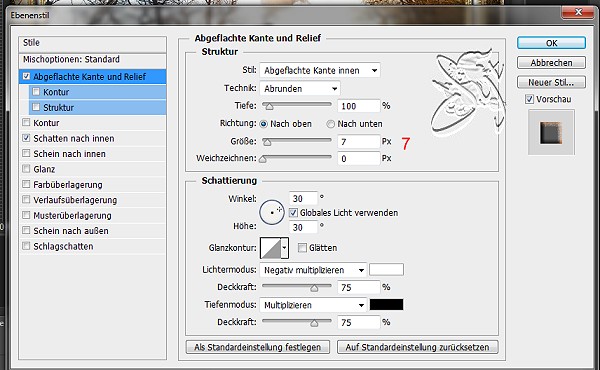Click the OK button
600x370 pixels.
[551, 43]
